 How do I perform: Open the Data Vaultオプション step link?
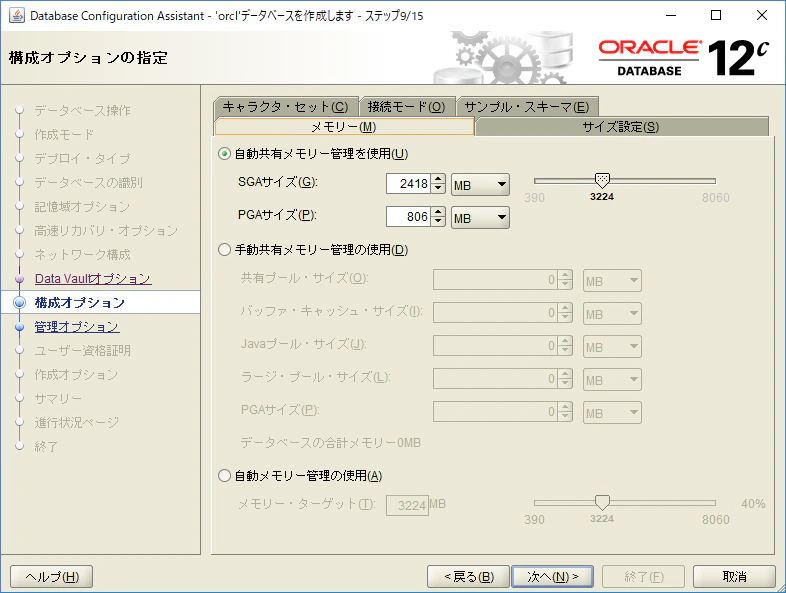(x=93, y=279)
